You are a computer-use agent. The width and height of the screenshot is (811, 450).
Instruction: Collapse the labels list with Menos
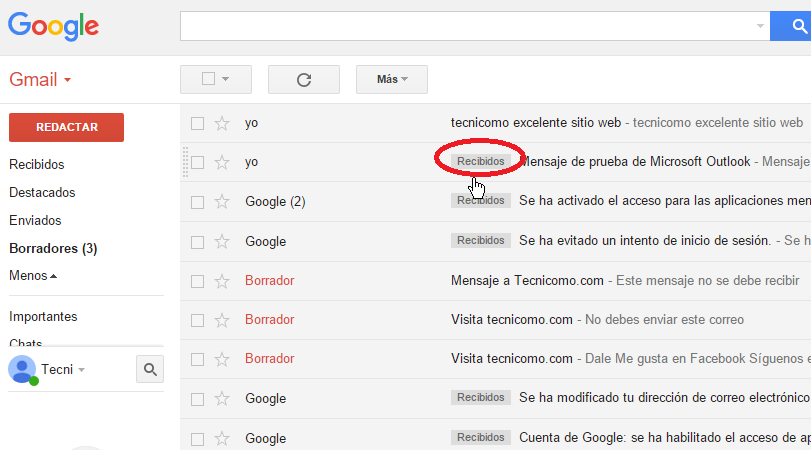tap(33, 276)
